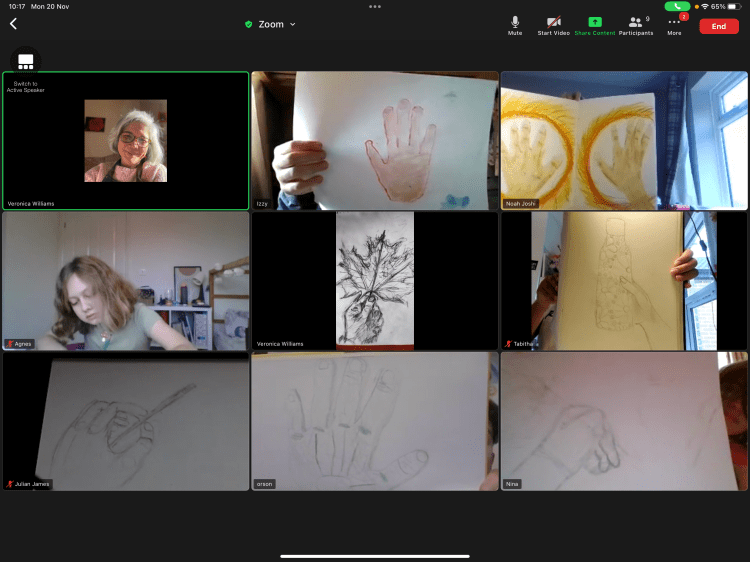Select Nina's video tile

(624, 420)
